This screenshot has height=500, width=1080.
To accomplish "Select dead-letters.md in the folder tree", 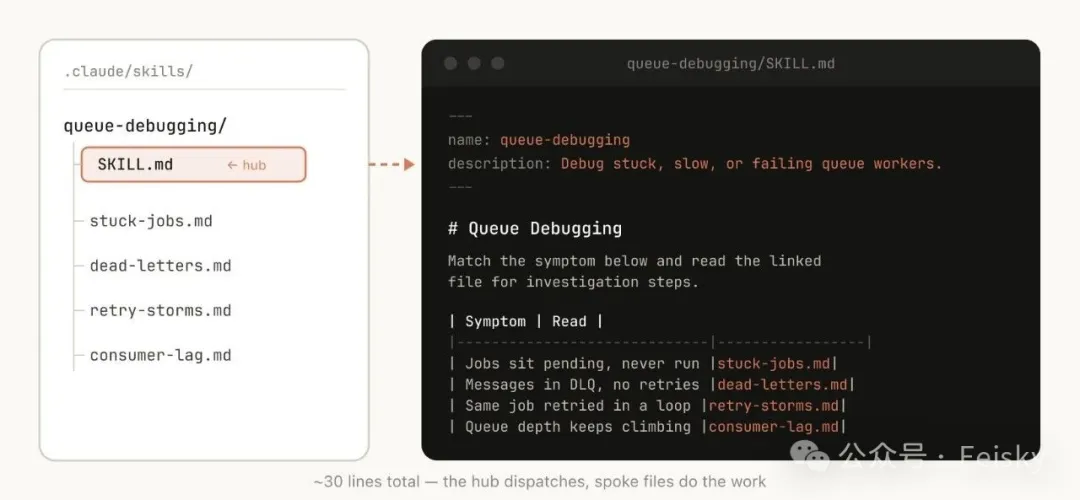I will tap(160, 266).
